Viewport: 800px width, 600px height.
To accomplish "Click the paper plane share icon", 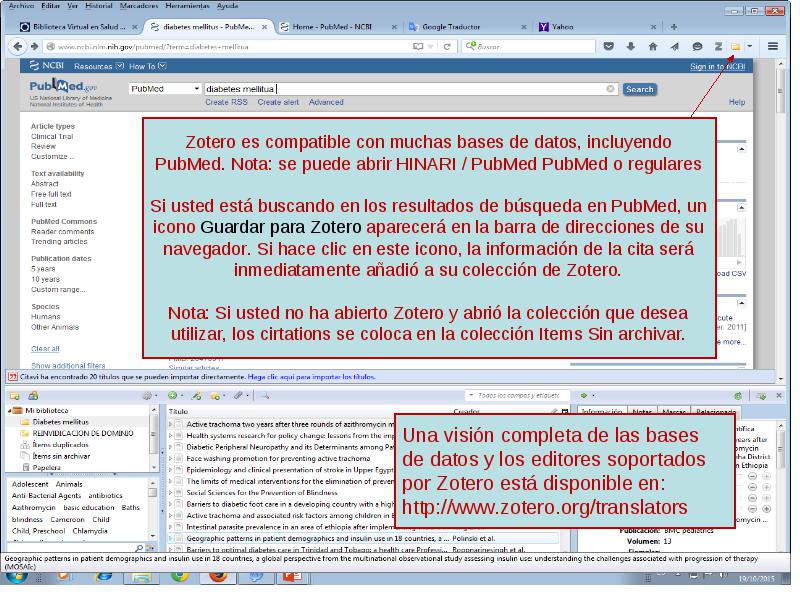I will pyautogui.click(x=674, y=46).
